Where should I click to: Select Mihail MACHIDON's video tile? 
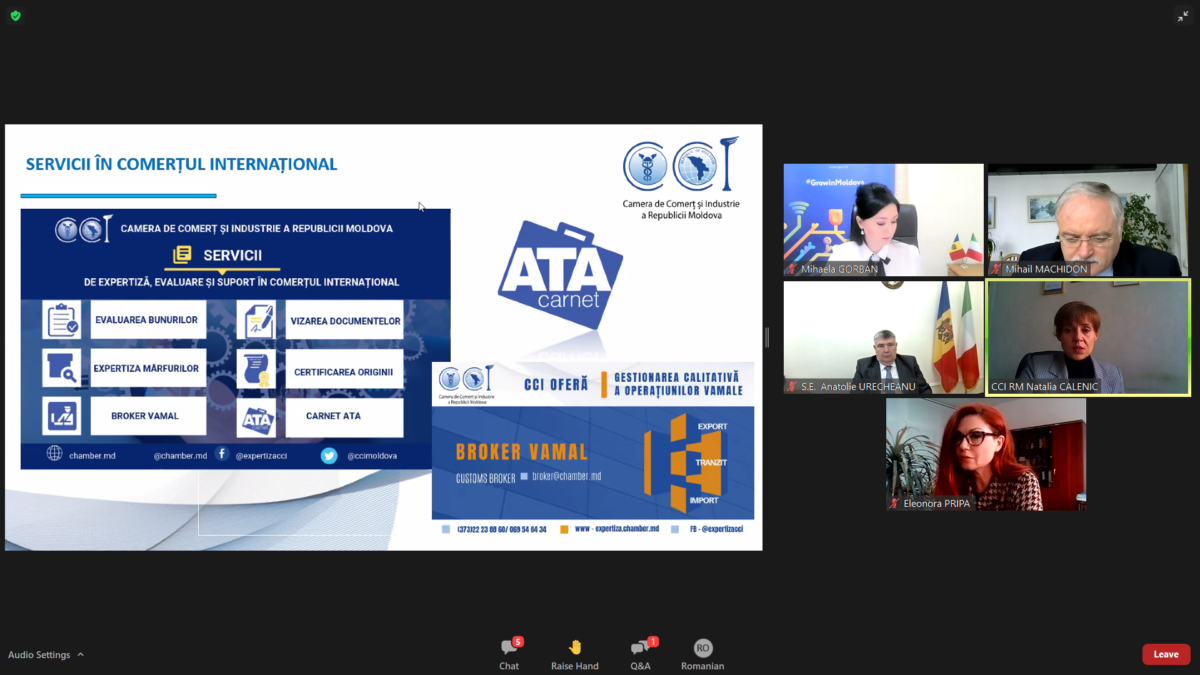(x=1088, y=220)
